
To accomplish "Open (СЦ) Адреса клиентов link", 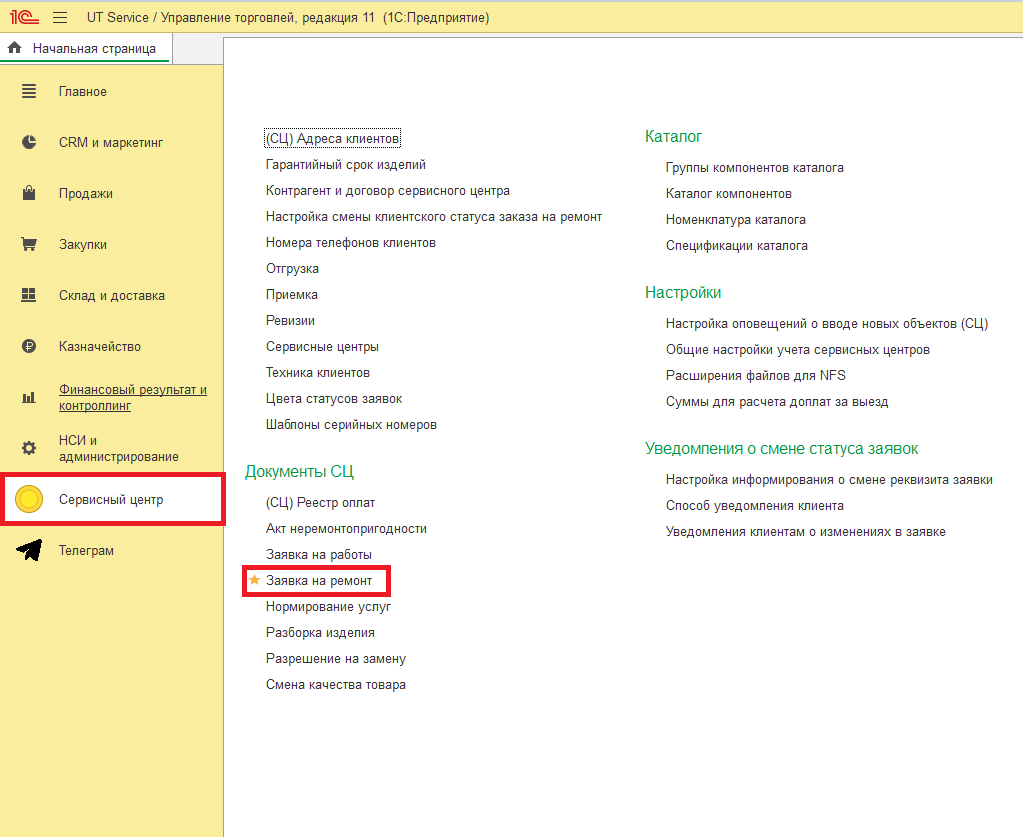I will pos(332,139).
